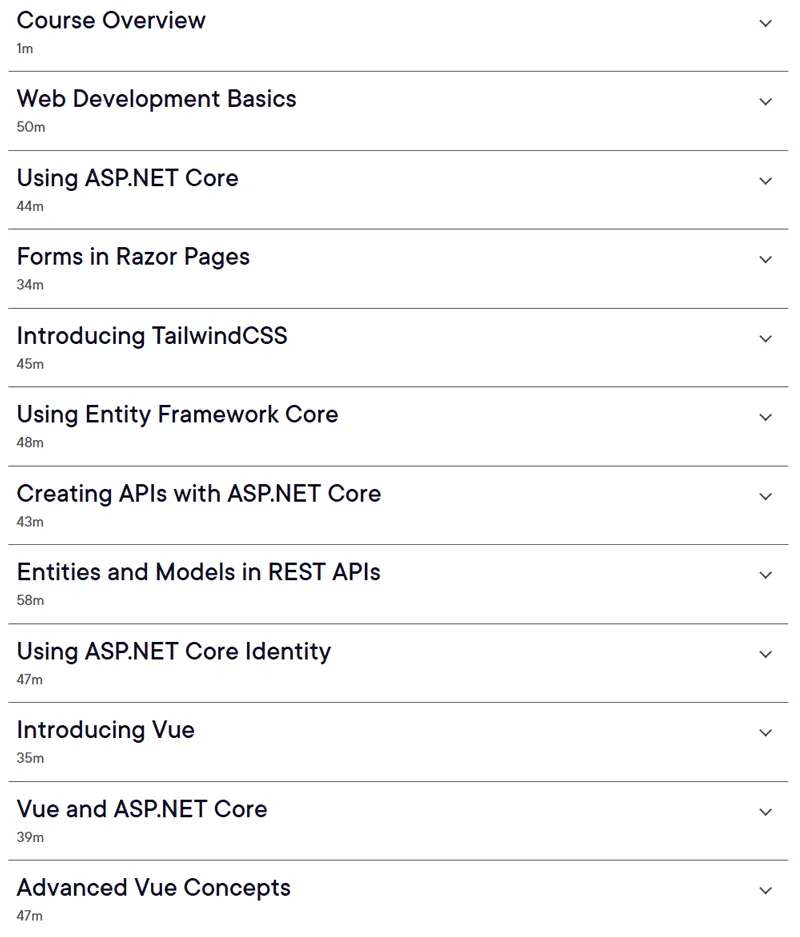Open Entities and Models in REST APIs title
This screenshot has height=937, width=800.
tap(199, 572)
